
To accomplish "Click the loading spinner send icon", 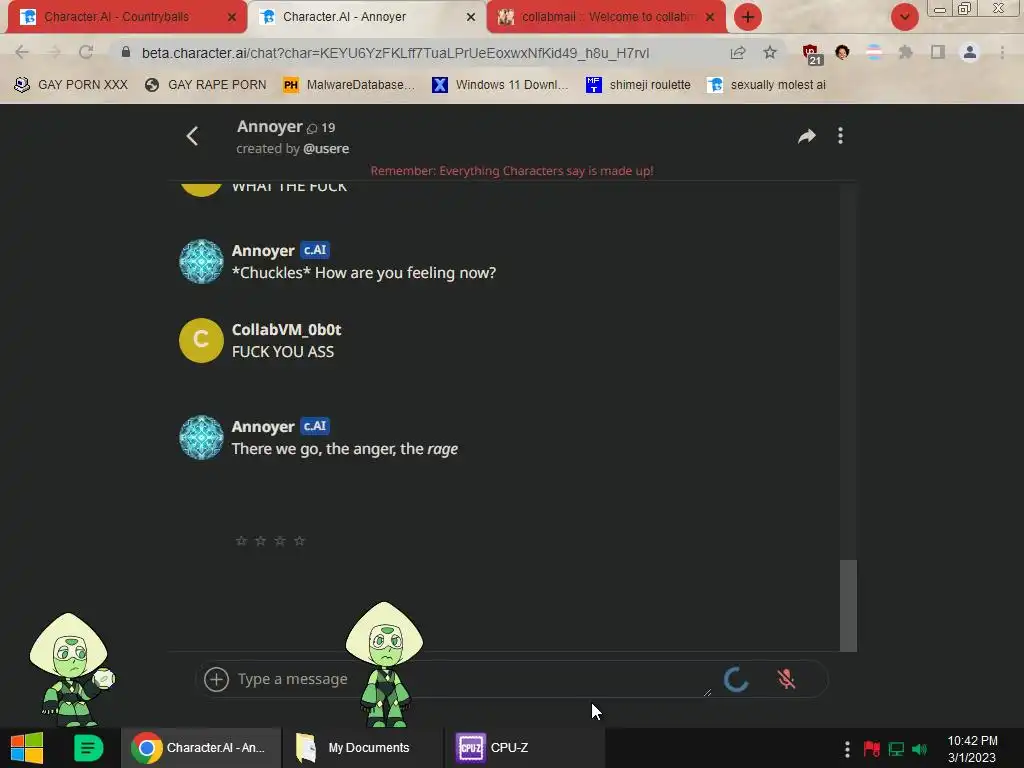I will (x=737, y=679).
